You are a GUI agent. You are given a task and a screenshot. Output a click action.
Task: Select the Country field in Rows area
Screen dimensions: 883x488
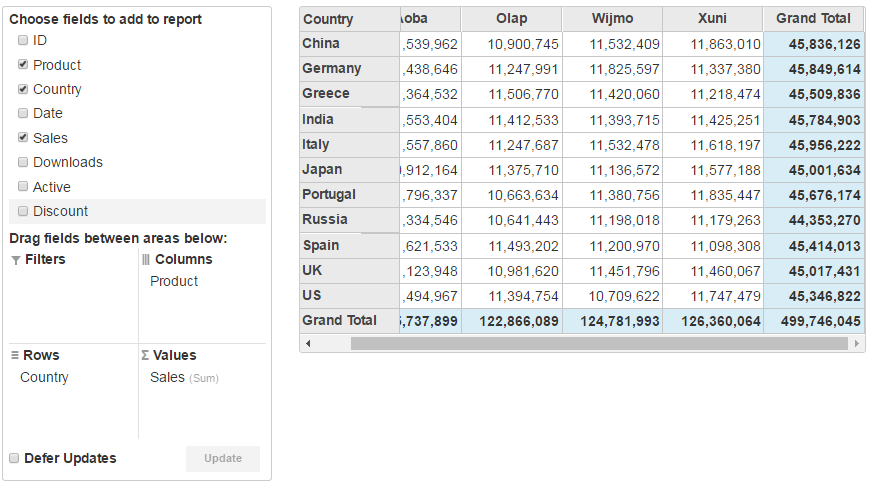pos(44,378)
